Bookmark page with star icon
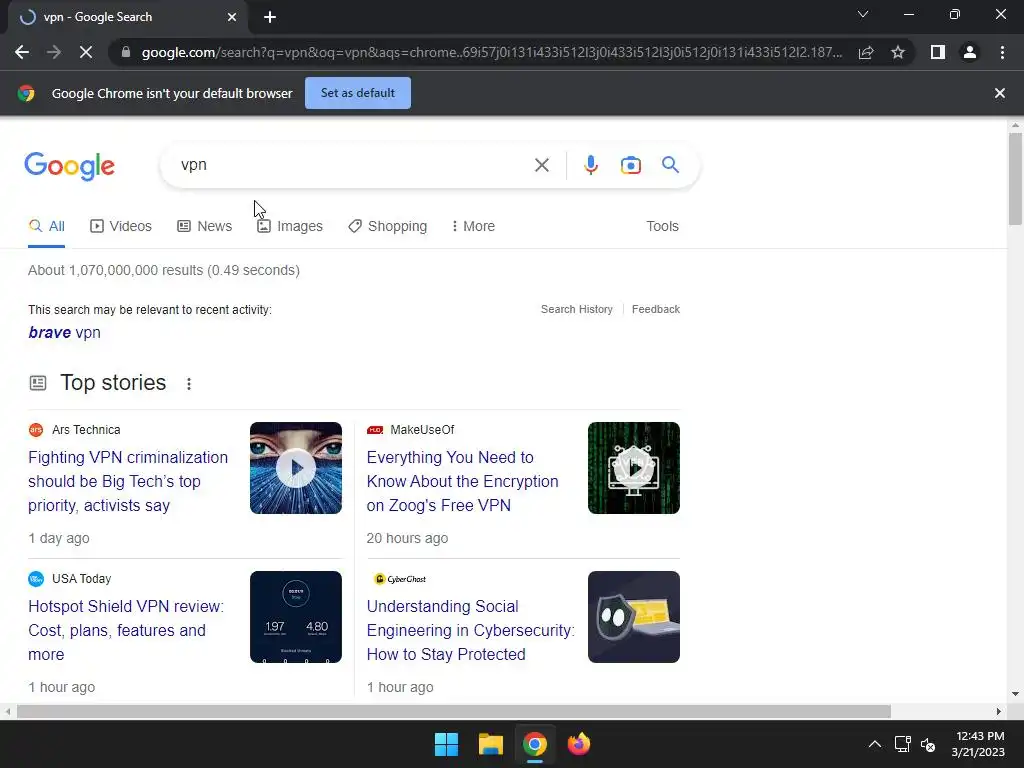This screenshot has width=1024, height=768. 898,52
